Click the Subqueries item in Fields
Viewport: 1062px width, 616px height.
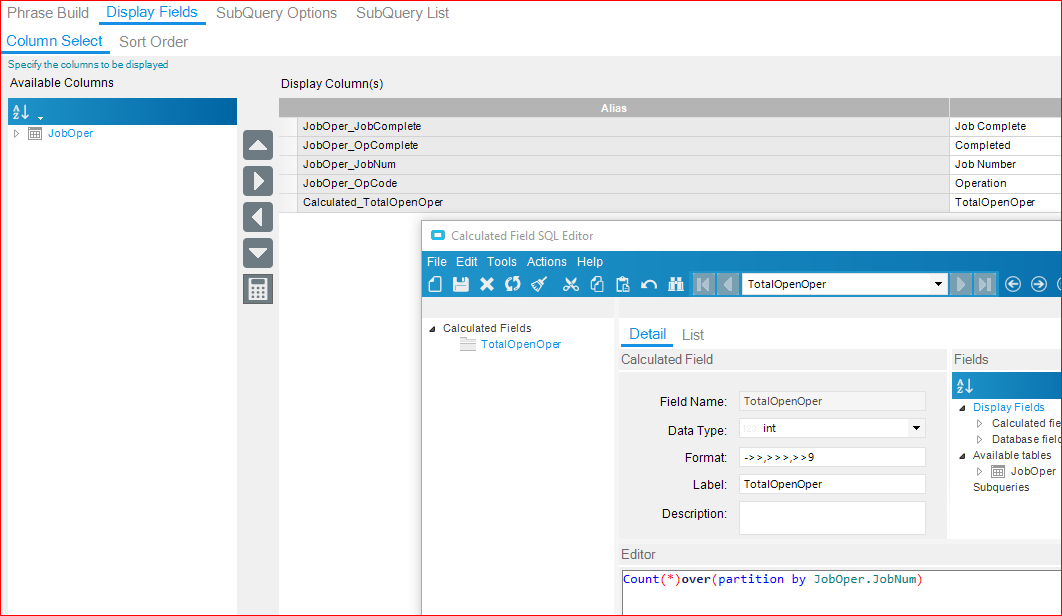click(x=1001, y=487)
